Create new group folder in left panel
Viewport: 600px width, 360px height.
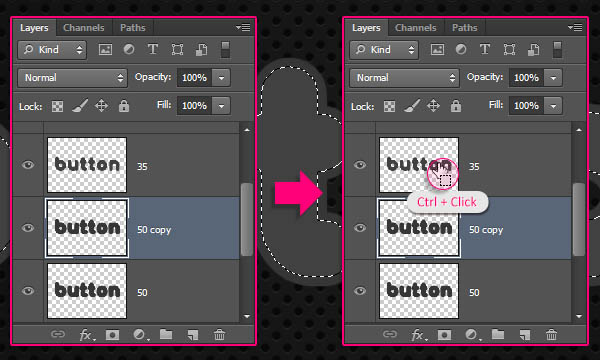click(x=166, y=335)
